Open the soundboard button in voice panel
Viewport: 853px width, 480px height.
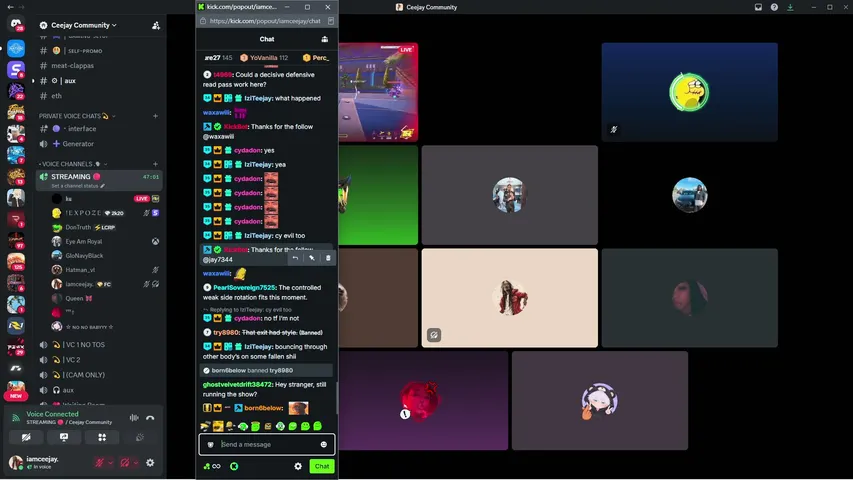tap(140, 437)
